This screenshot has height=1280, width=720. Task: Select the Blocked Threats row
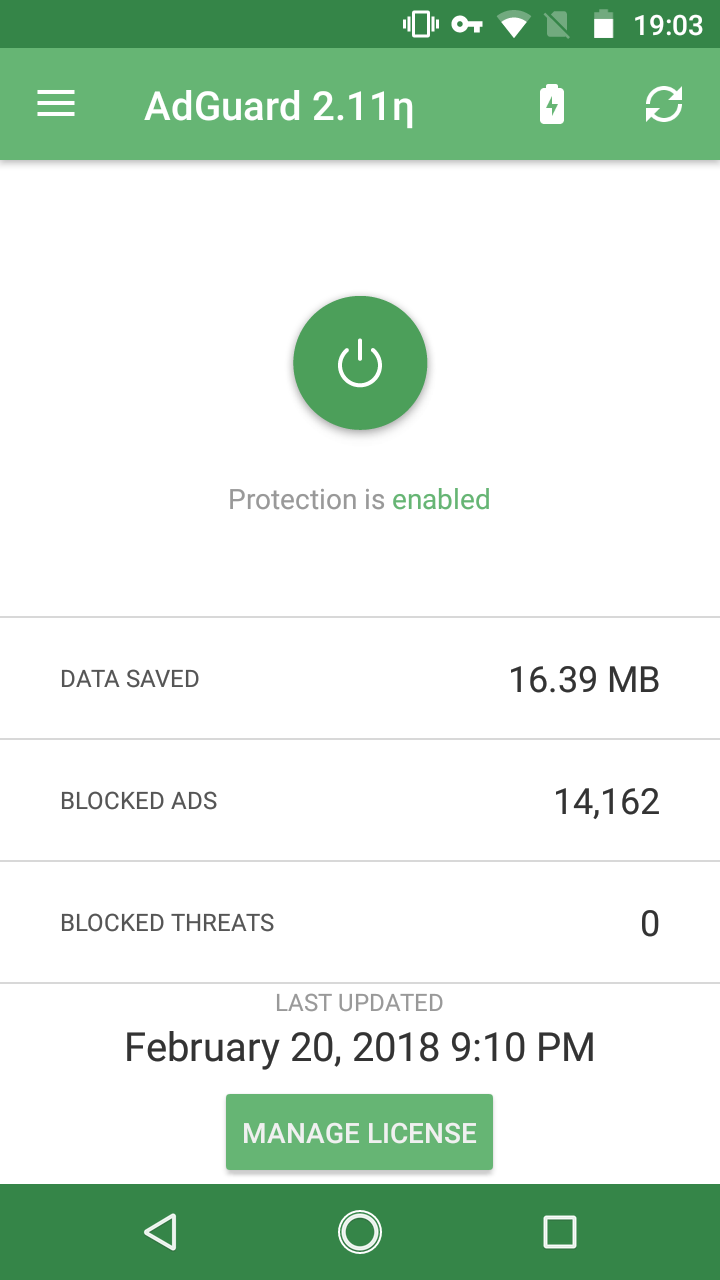tap(360, 923)
